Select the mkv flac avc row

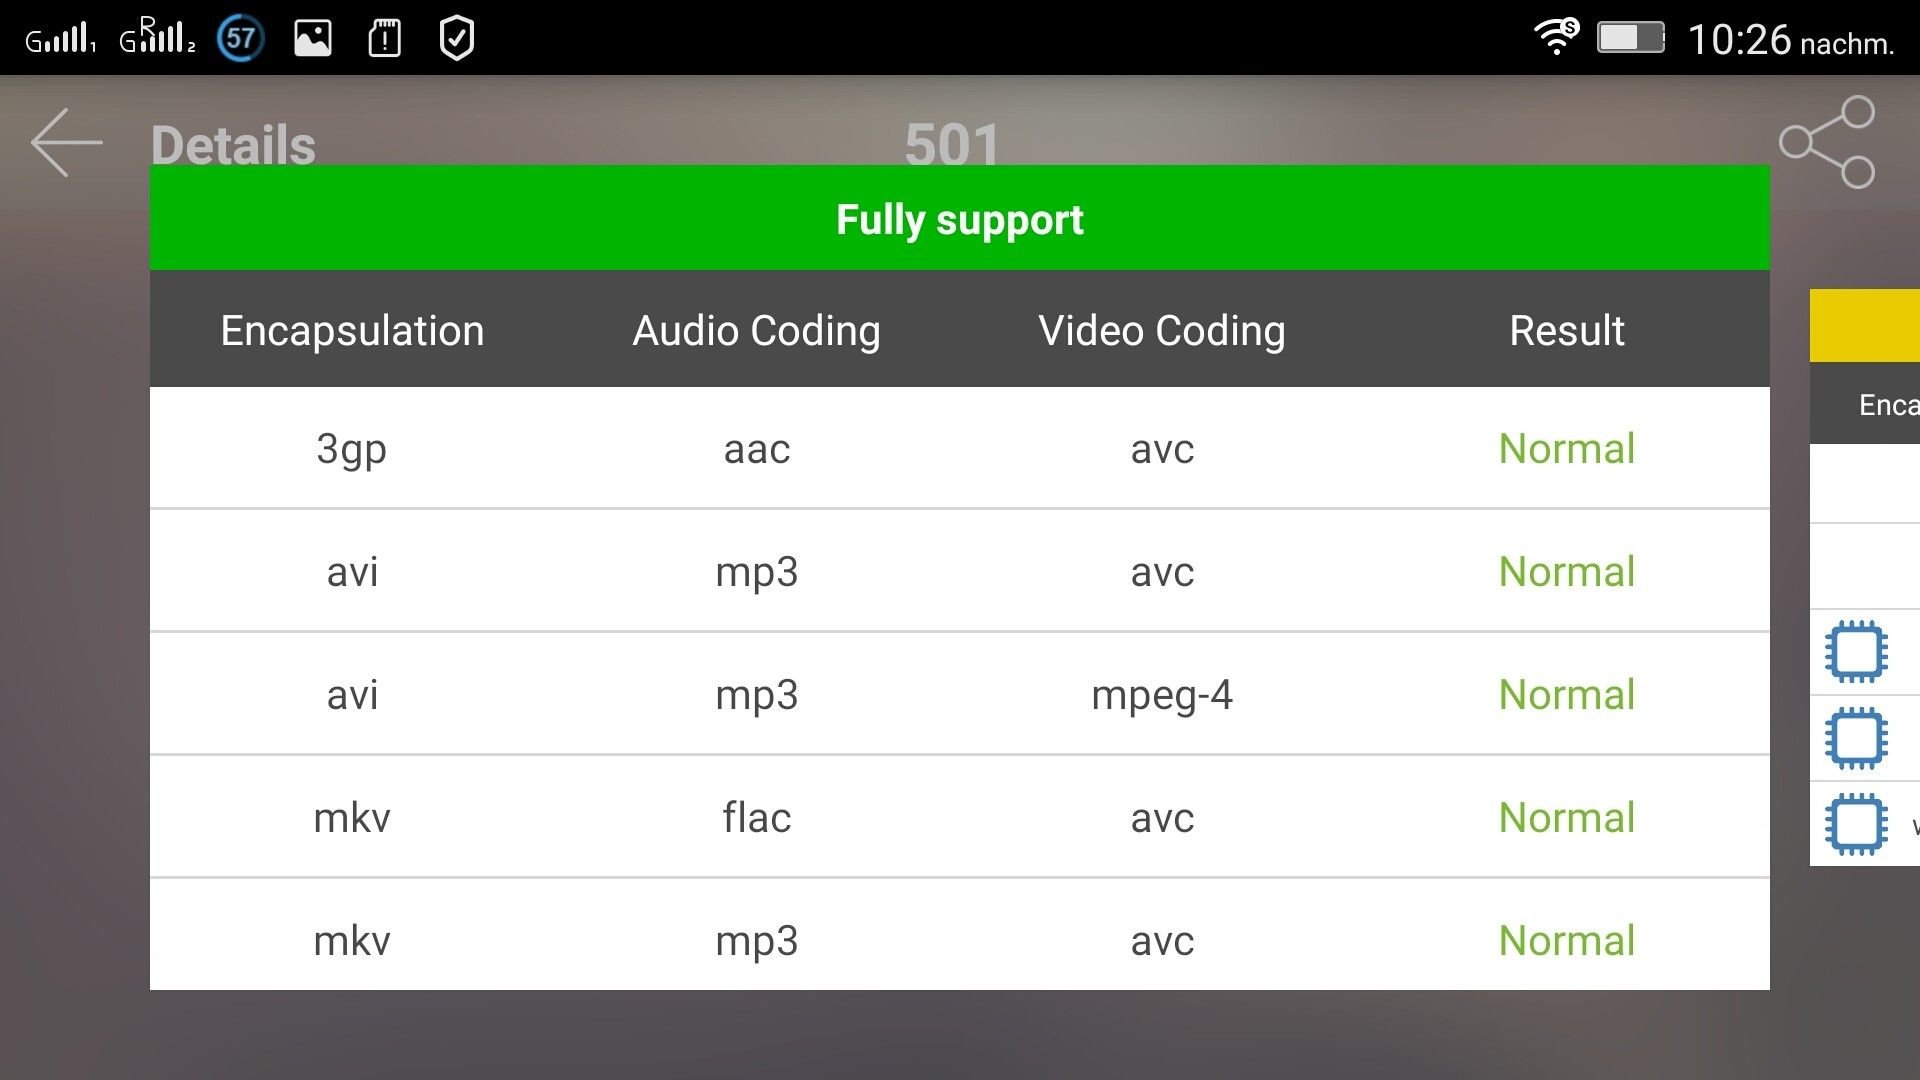(960, 817)
